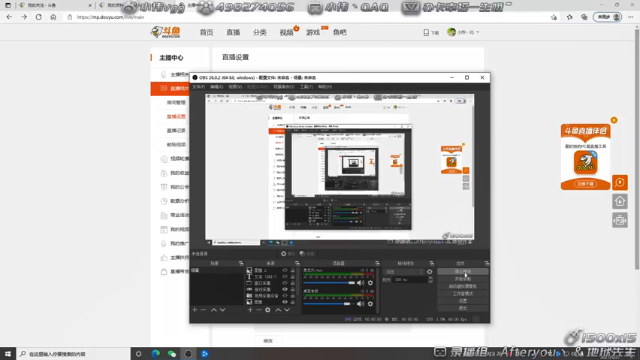The width and height of the screenshot is (640, 360).
Task: Open 直播记录 in the Douyu sidebar
Action: [176, 131]
